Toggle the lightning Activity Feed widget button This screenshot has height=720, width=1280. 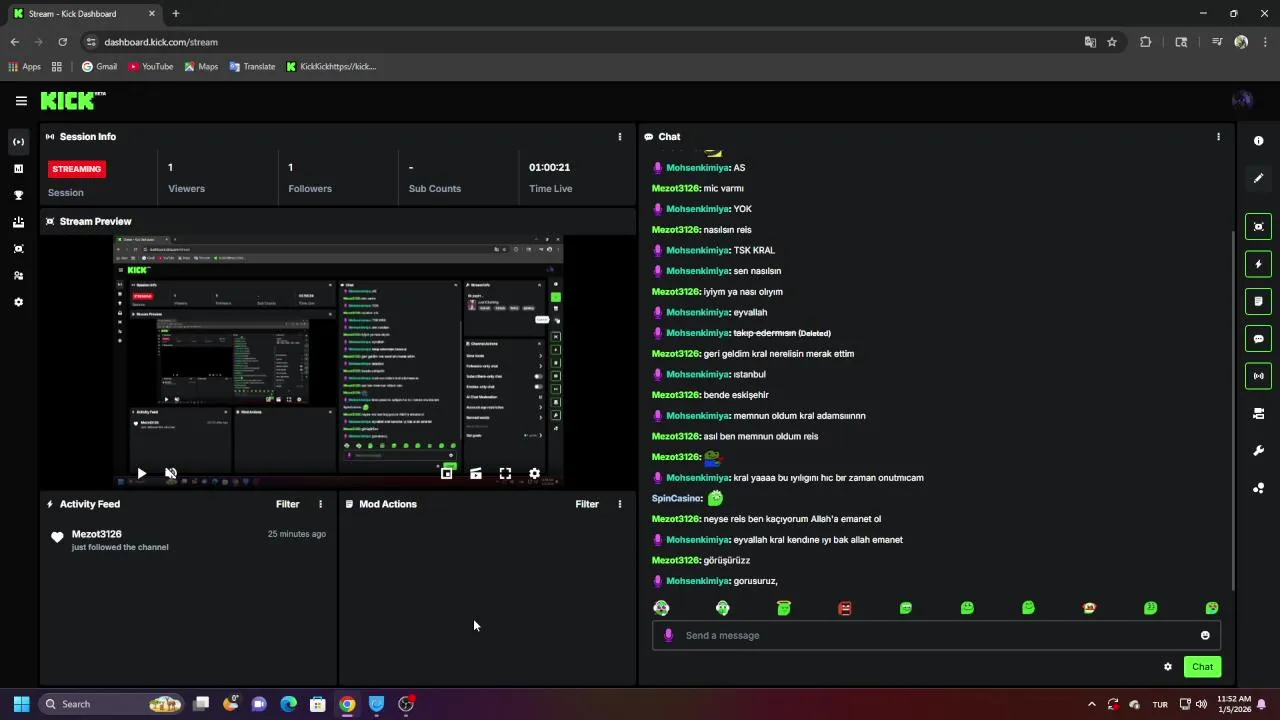point(1258,264)
